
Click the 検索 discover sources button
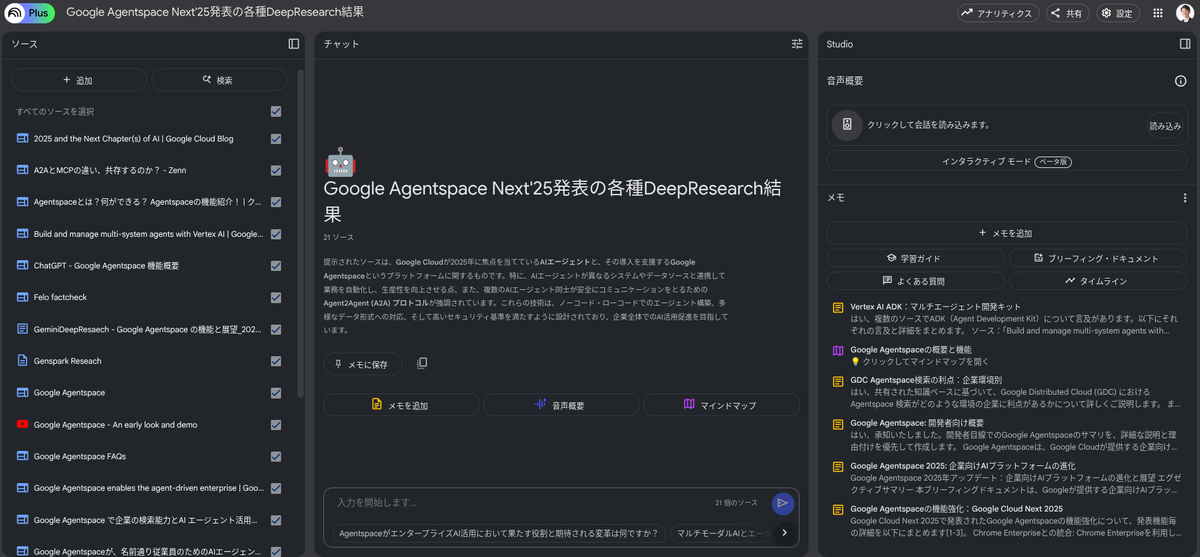(x=218, y=80)
